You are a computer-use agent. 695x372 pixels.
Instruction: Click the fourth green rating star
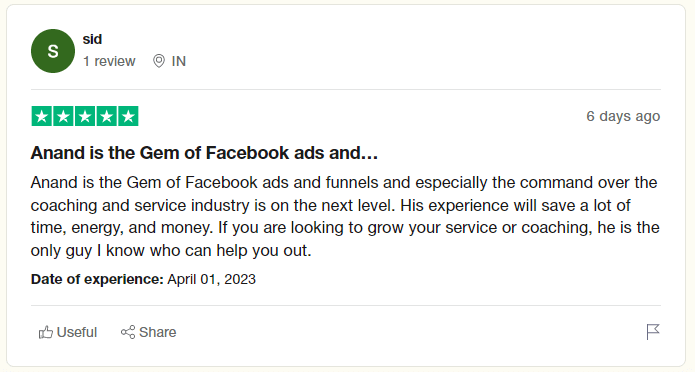click(x=107, y=116)
